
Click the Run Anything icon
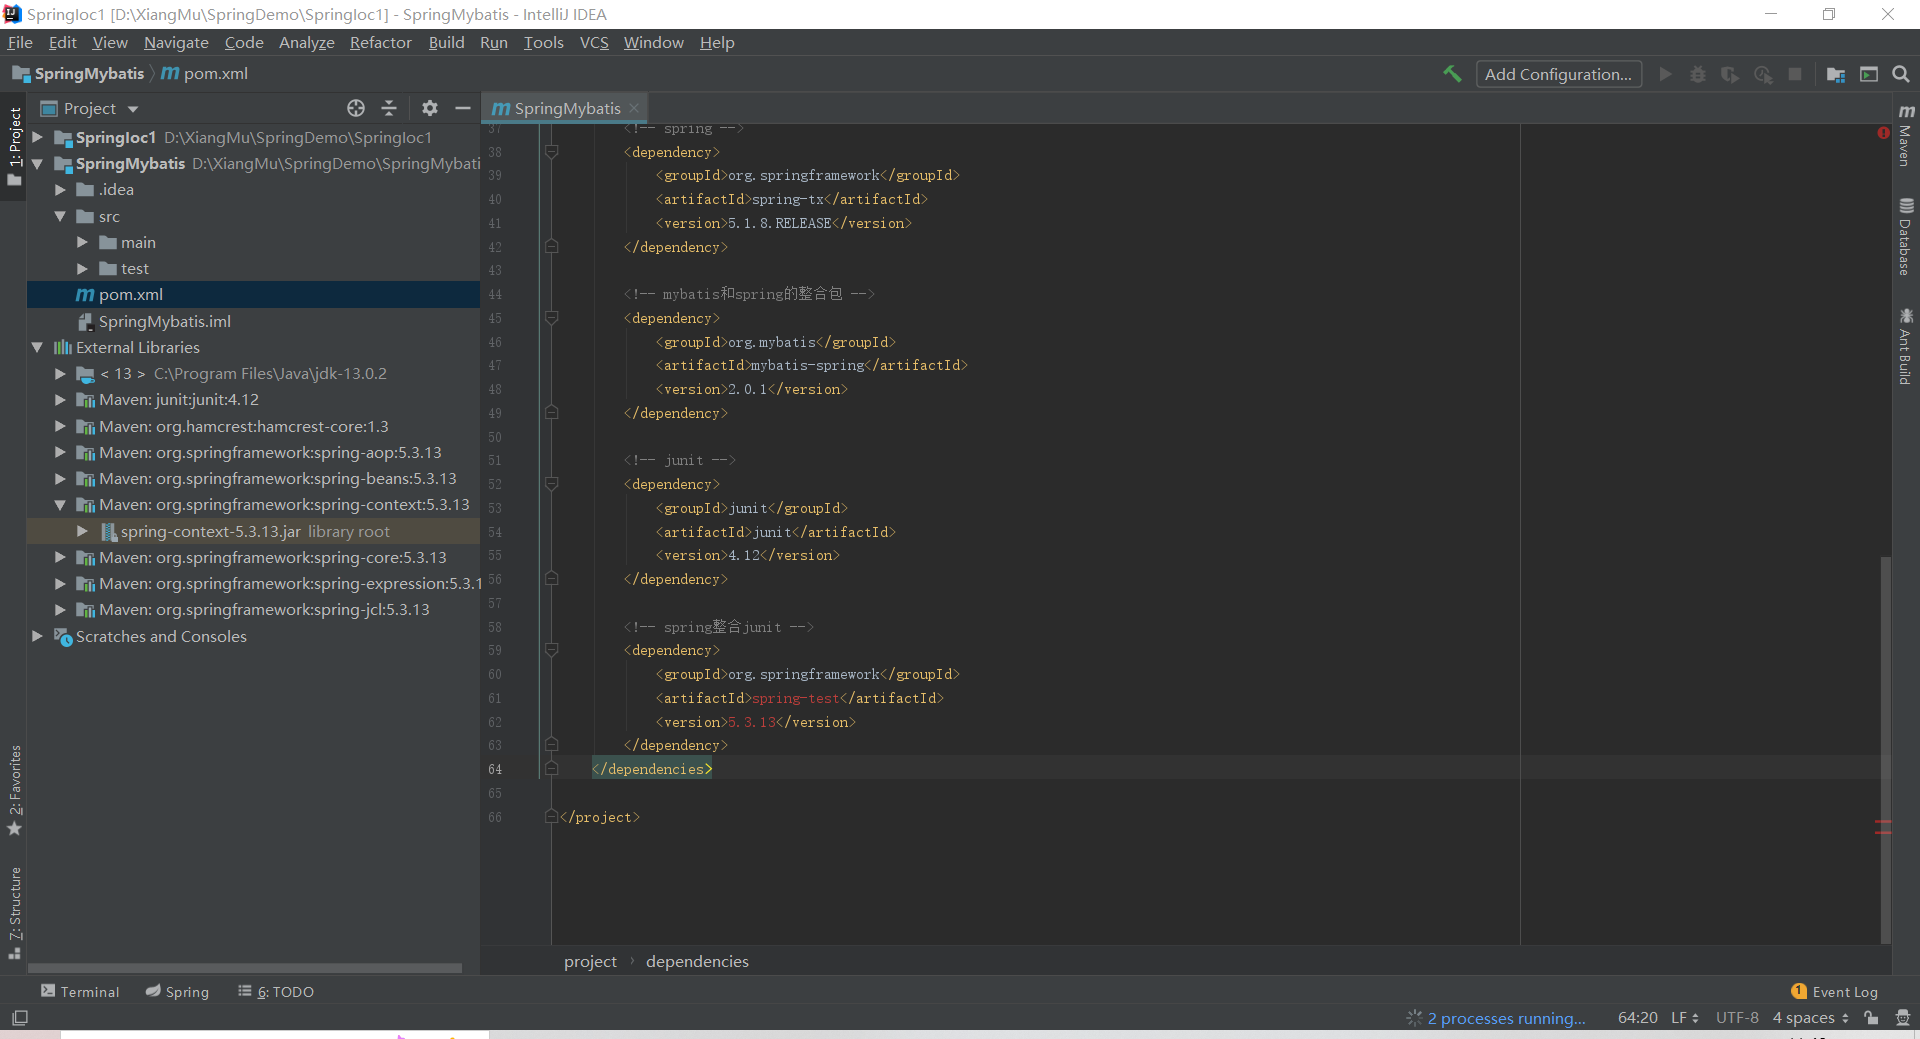point(1869,74)
